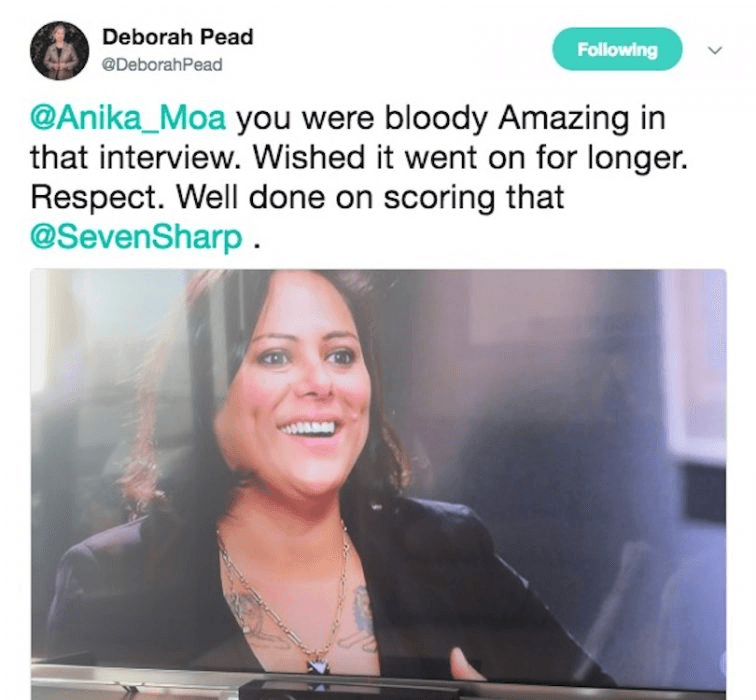Click the TV bezel along photo bottom

tap(378, 685)
